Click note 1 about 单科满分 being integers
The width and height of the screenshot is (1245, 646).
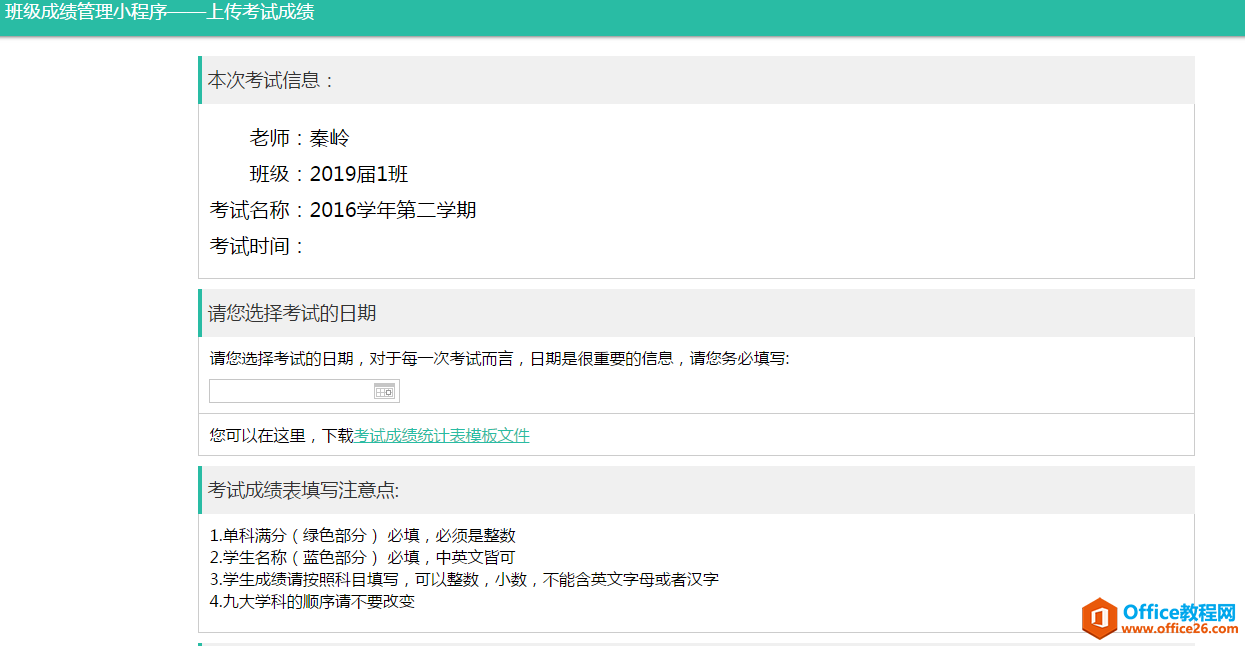tap(363, 536)
